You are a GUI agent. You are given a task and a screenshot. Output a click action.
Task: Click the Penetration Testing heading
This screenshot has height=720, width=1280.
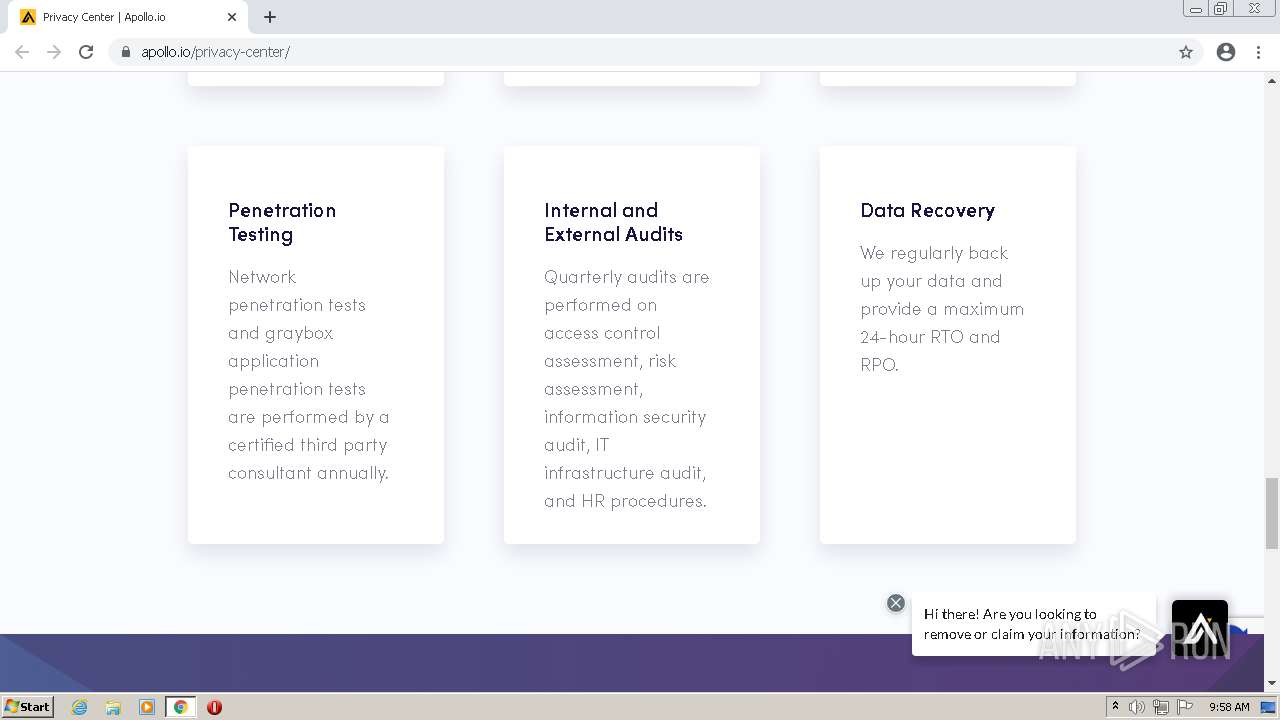tap(282, 222)
